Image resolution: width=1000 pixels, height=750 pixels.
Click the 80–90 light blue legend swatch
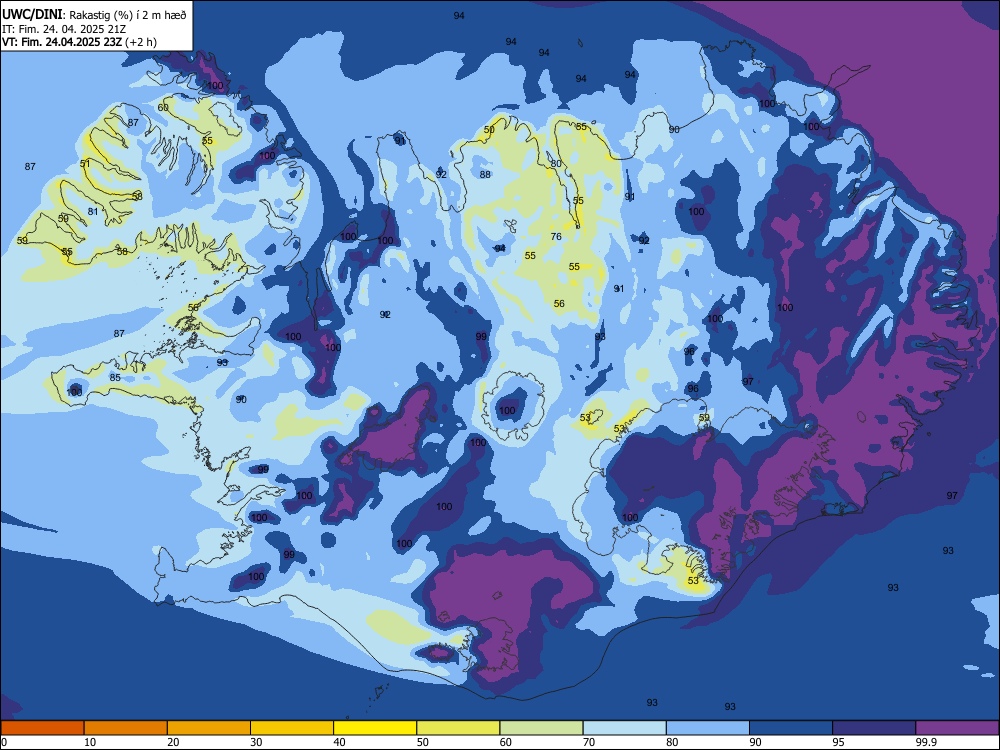pyautogui.click(x=708, y=728)
